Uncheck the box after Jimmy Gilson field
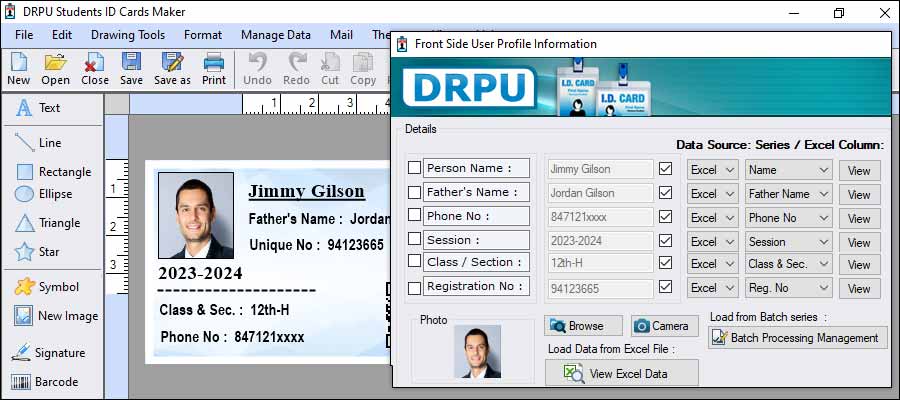The image size is (900, 400). coord(665,169)
